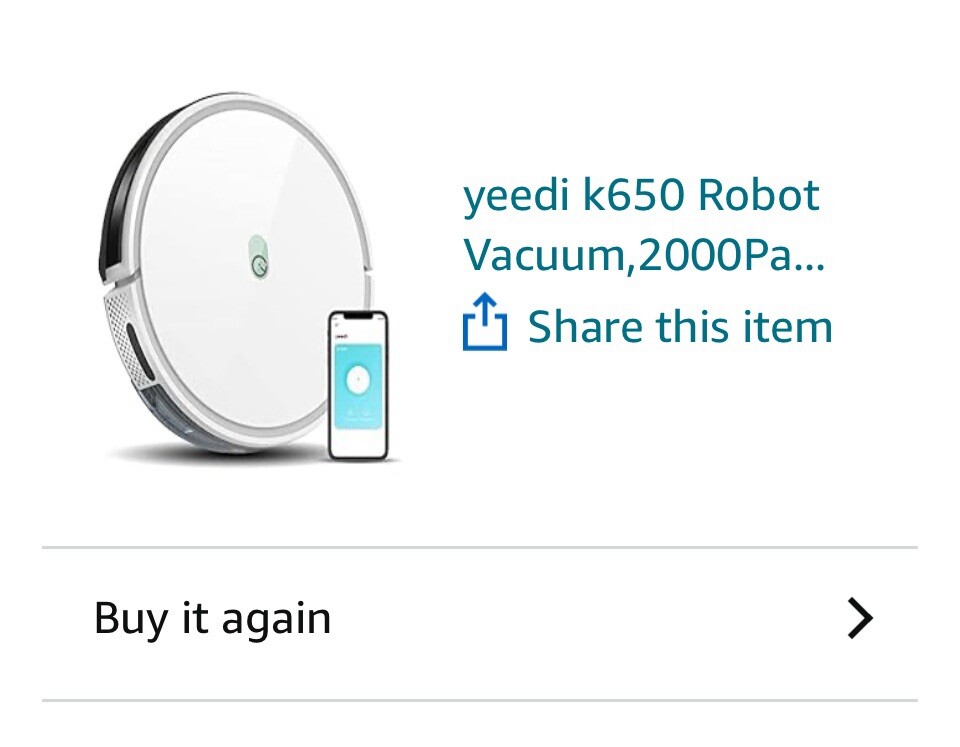
Task: Click the yeedi k650 Robot Vacuum title
Action: coord(641,196)
